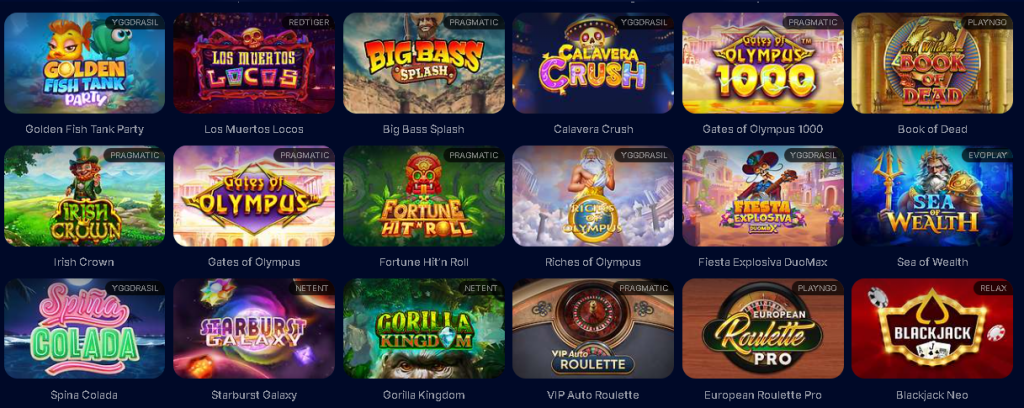Image resolution: width=1024 pixels, height=408 pixels.
Task: Open the Calavera Crush game image
Action: pyautogui.click(x=593, y=63)
